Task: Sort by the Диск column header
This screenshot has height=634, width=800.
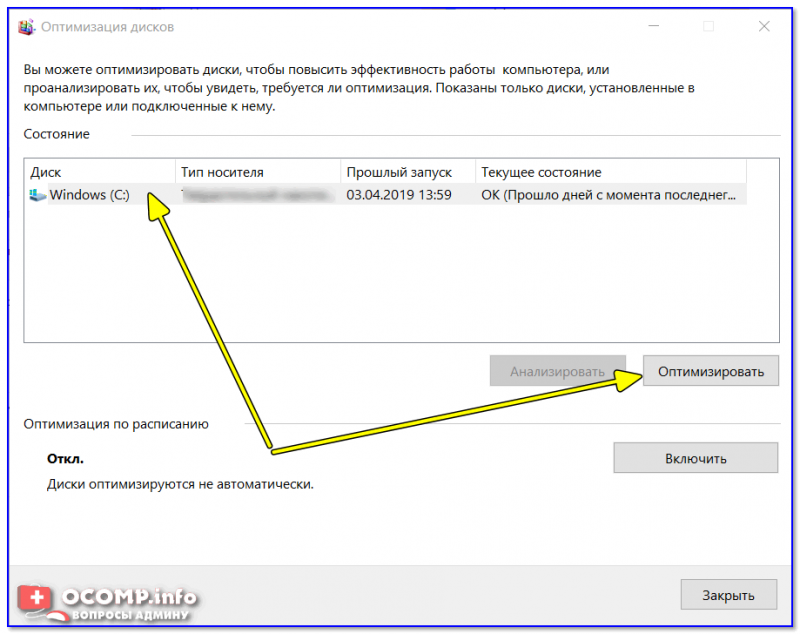Action: coord(99,172)
